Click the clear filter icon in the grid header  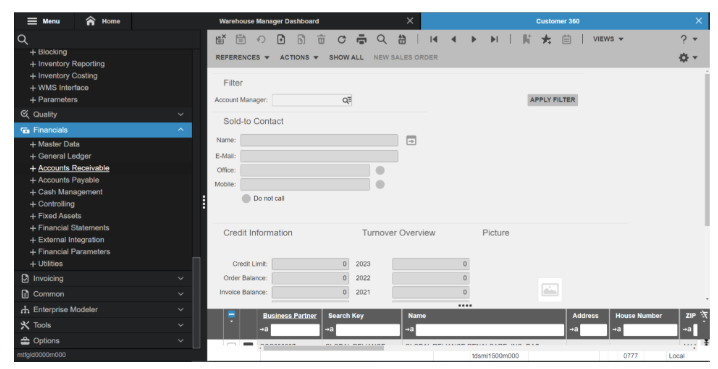[x=704, y=315]
